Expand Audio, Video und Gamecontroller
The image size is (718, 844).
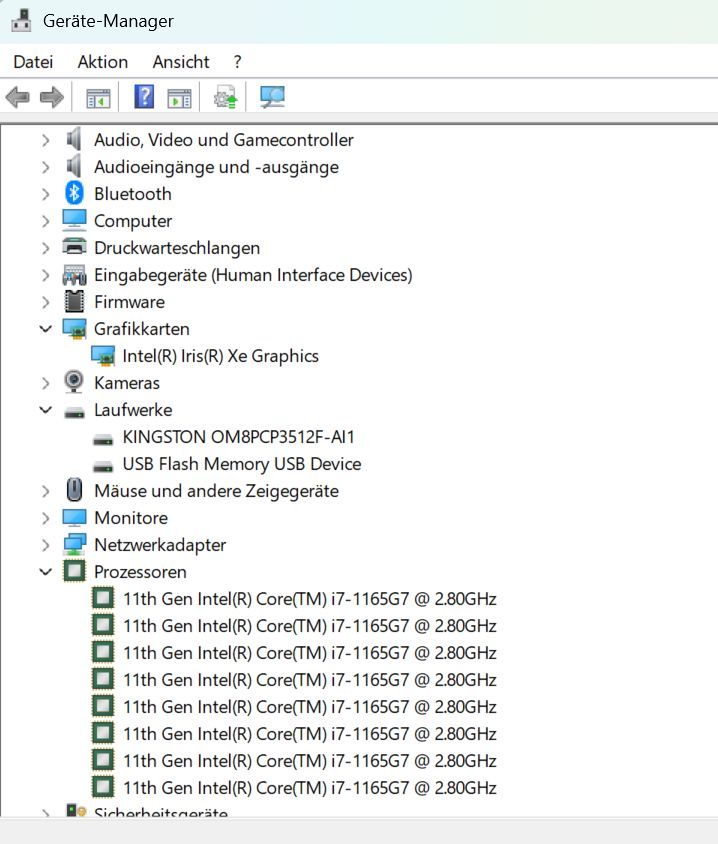click(46, 140)
